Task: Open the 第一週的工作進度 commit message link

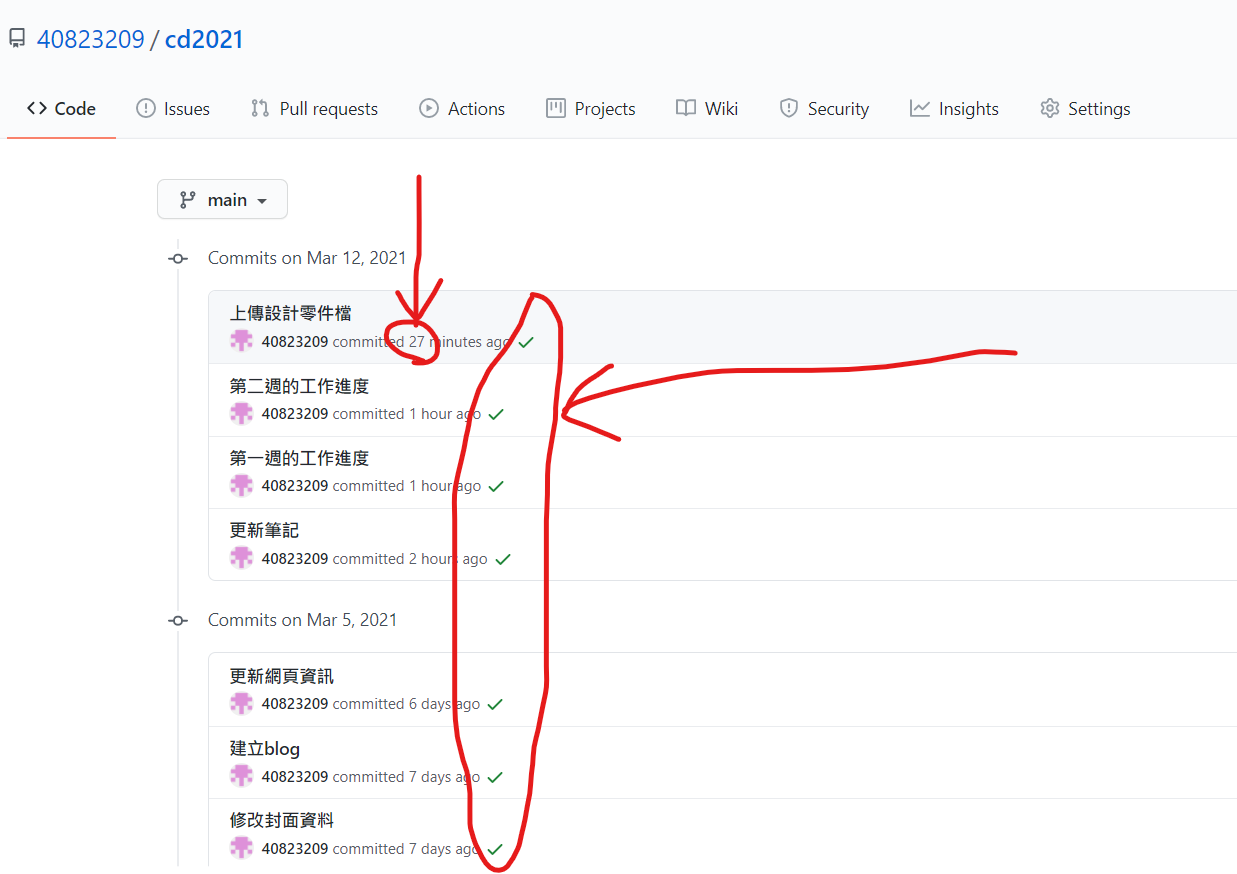Action: [x=299, y=458]
